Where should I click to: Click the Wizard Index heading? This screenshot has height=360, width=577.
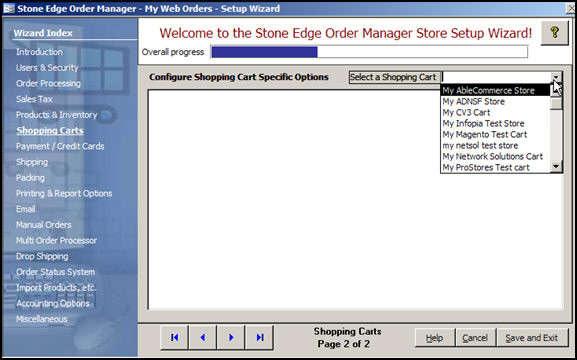click(x=43, y=33)
